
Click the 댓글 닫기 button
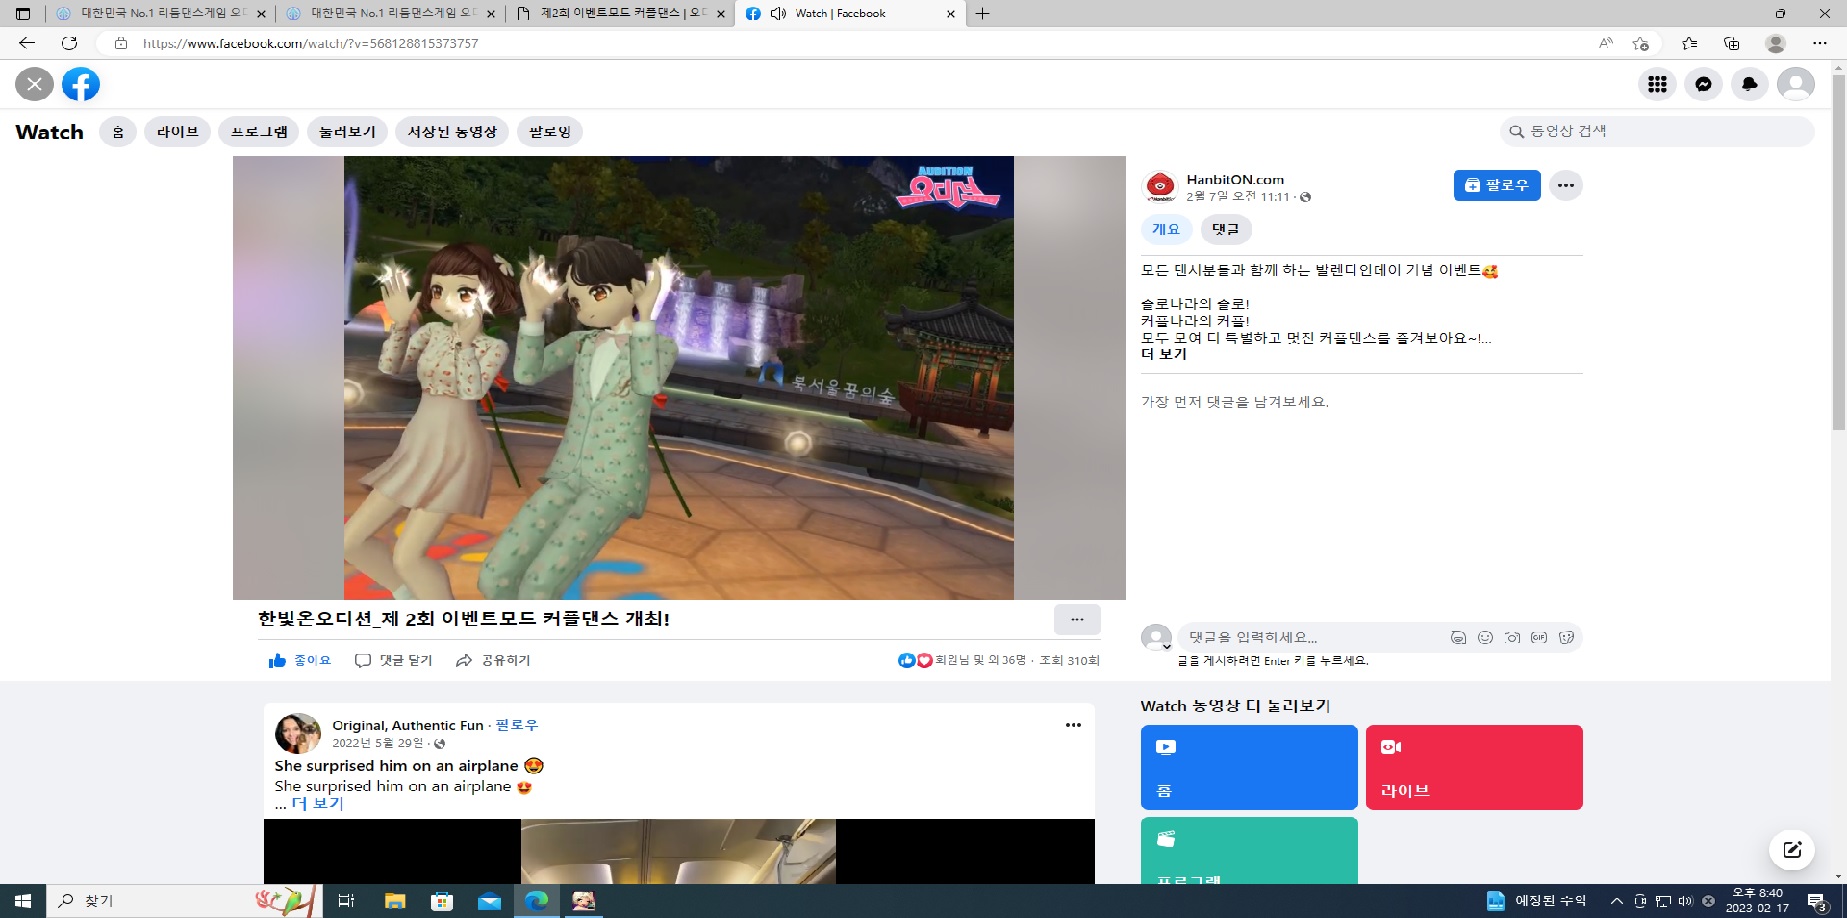pyautogui.click(x=394, y=660)
